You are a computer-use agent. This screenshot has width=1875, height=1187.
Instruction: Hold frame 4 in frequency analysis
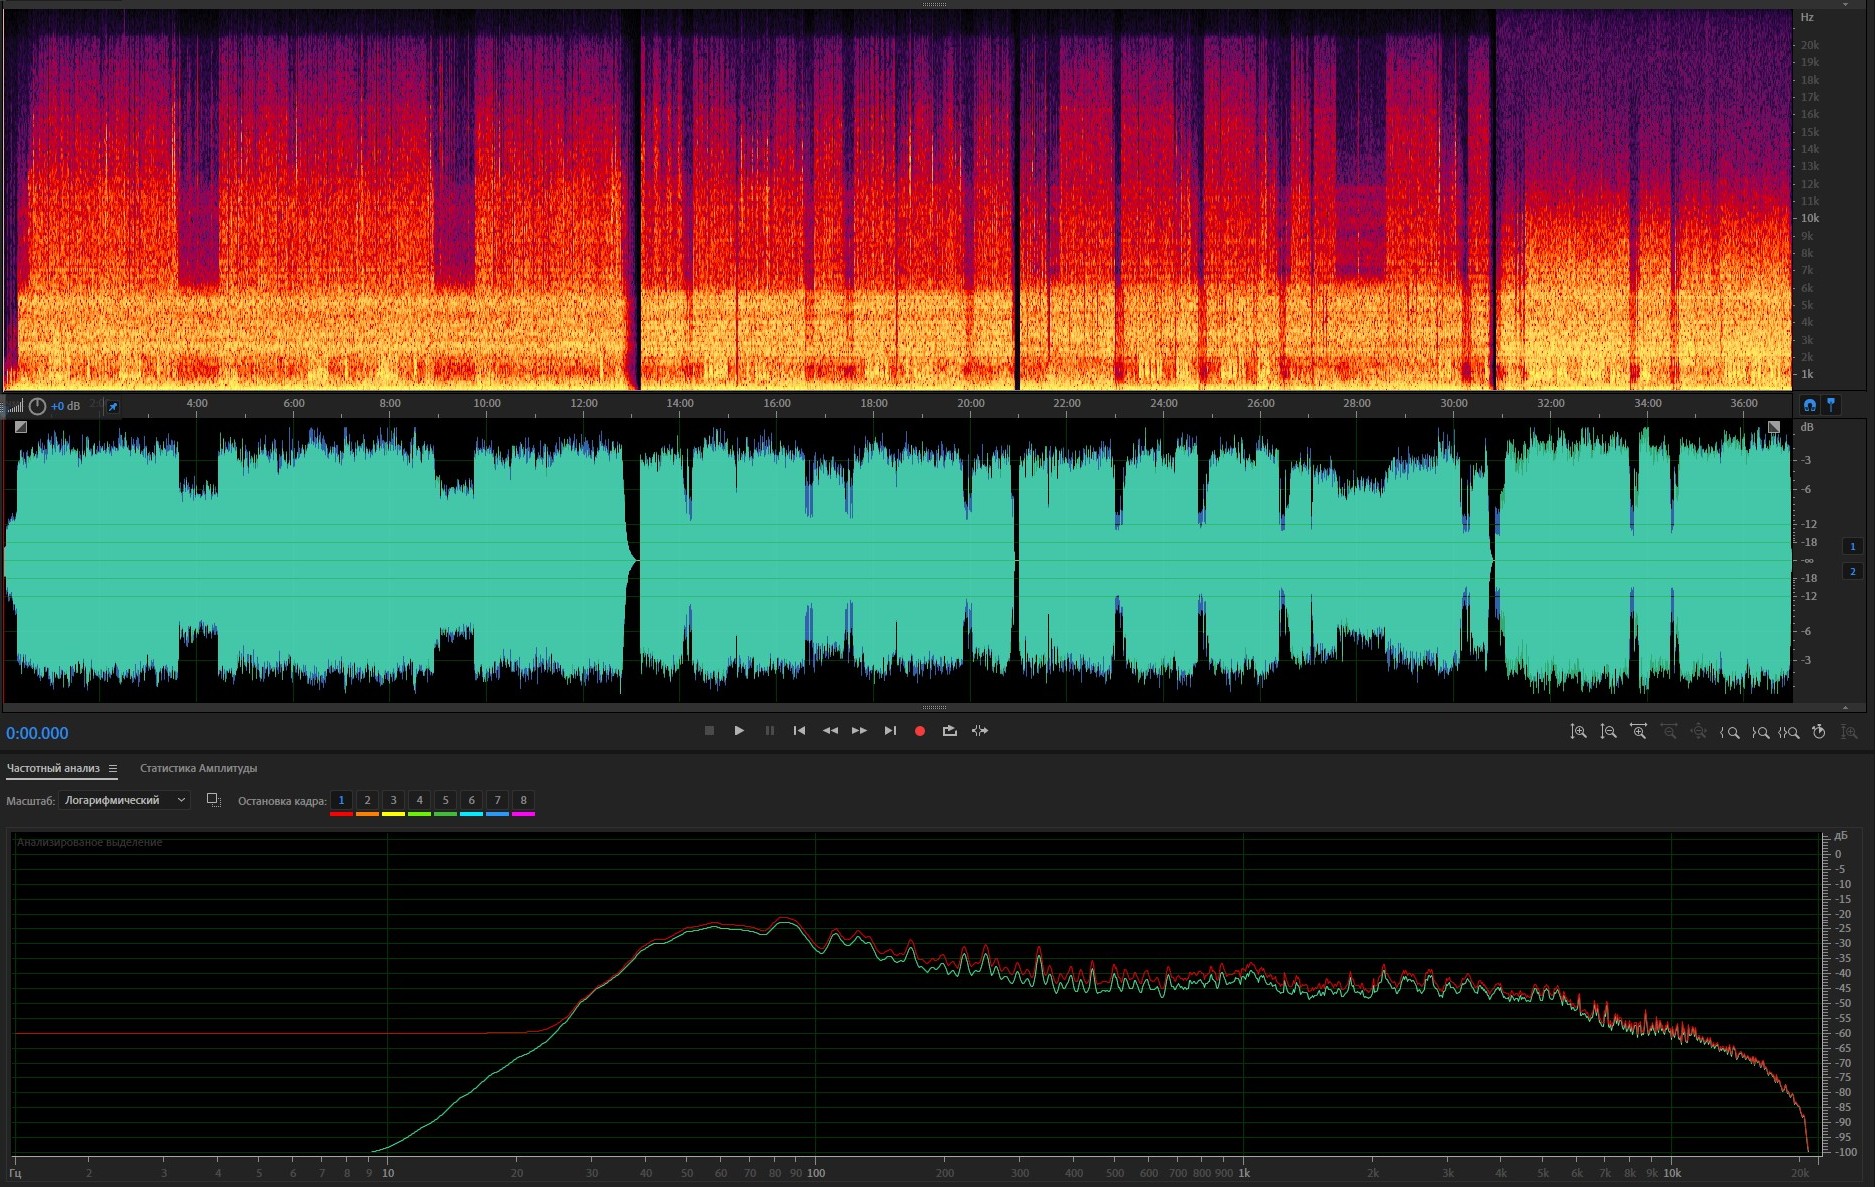pyautogui.click(x=419, y=801)
